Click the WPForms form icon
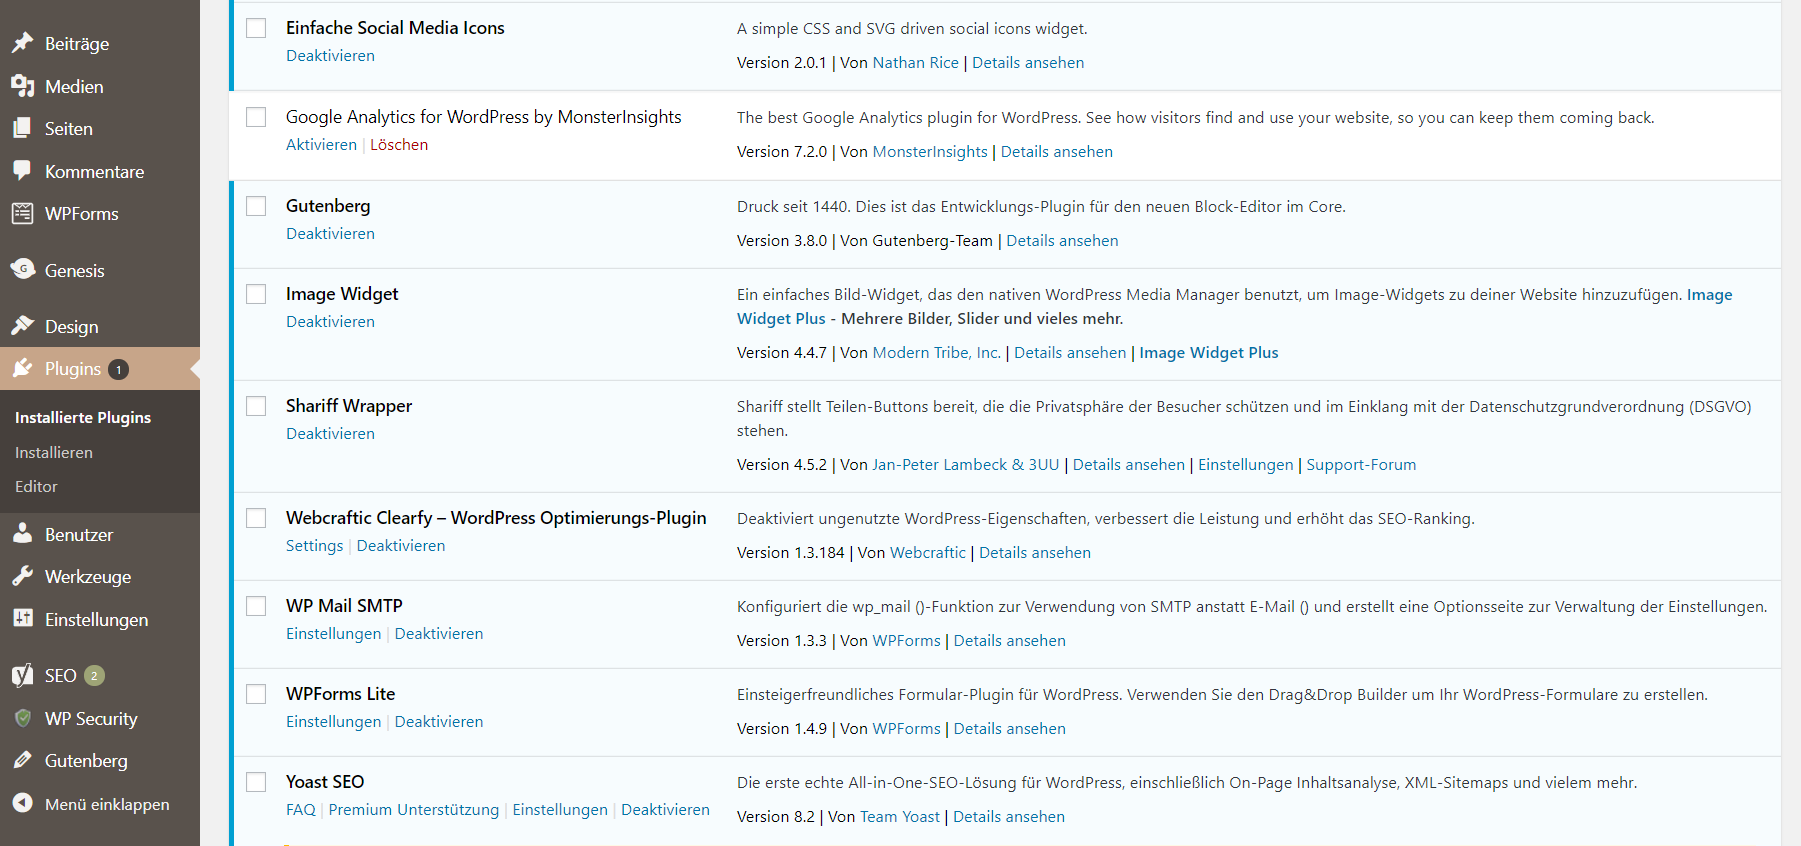 23,213
